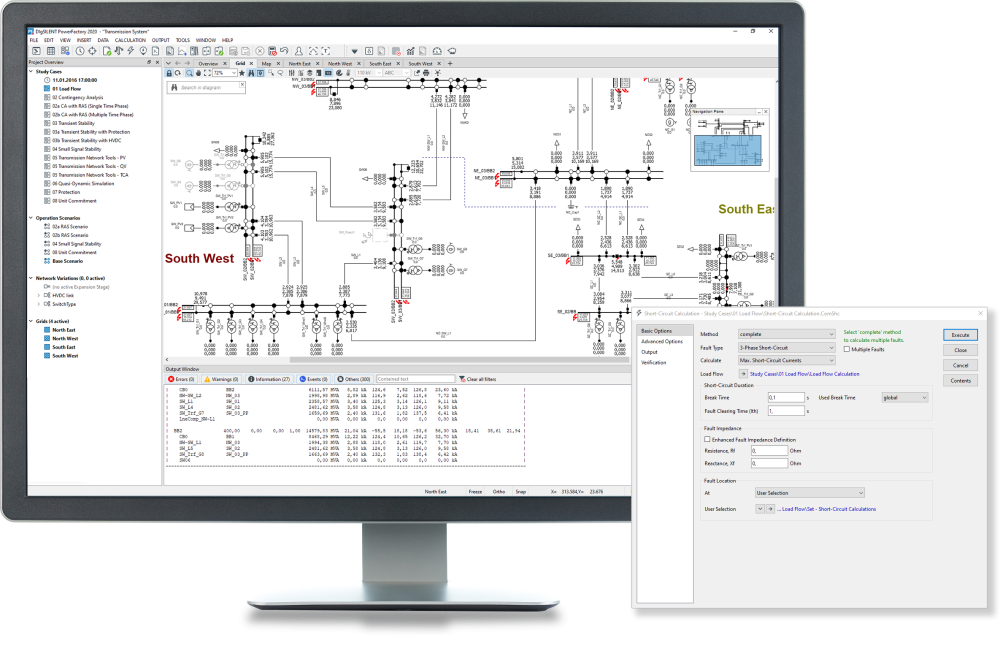Image resolution: width=1000 pixels, height=667 pixels.
Task: Add a new diagram tab with plus icon
Action: pos(450,63)
